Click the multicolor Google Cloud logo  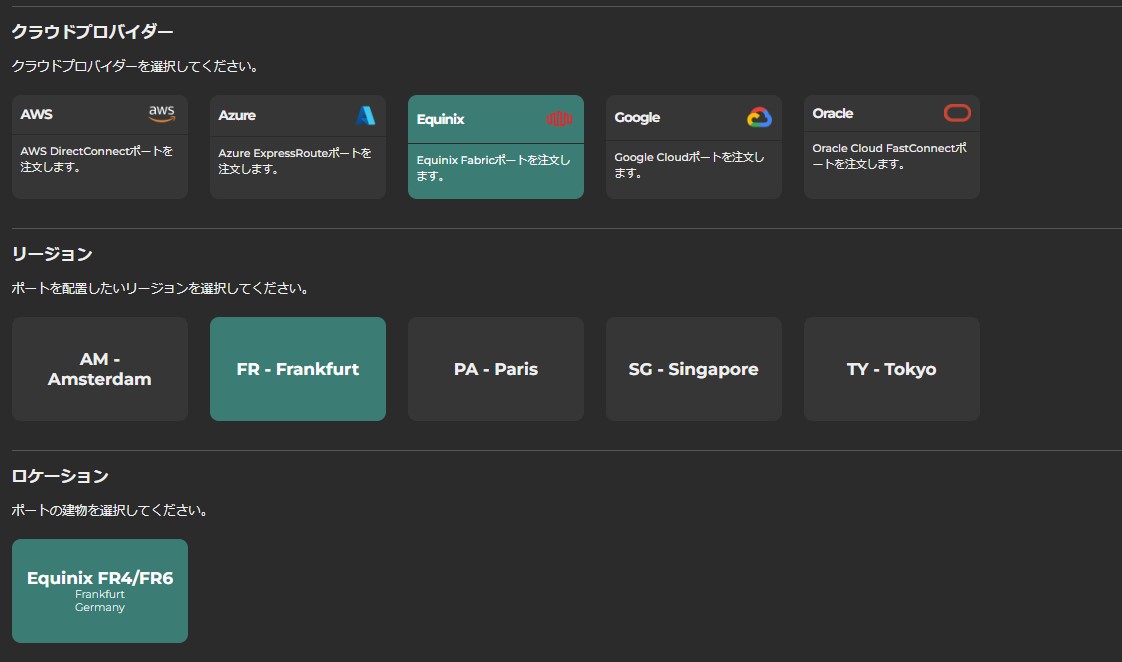tap(759, 117)
